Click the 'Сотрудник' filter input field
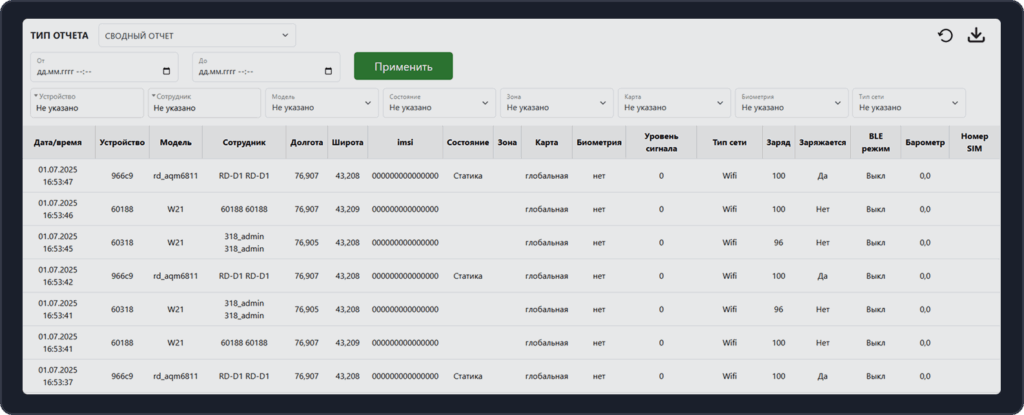 [x=204, y=102]
